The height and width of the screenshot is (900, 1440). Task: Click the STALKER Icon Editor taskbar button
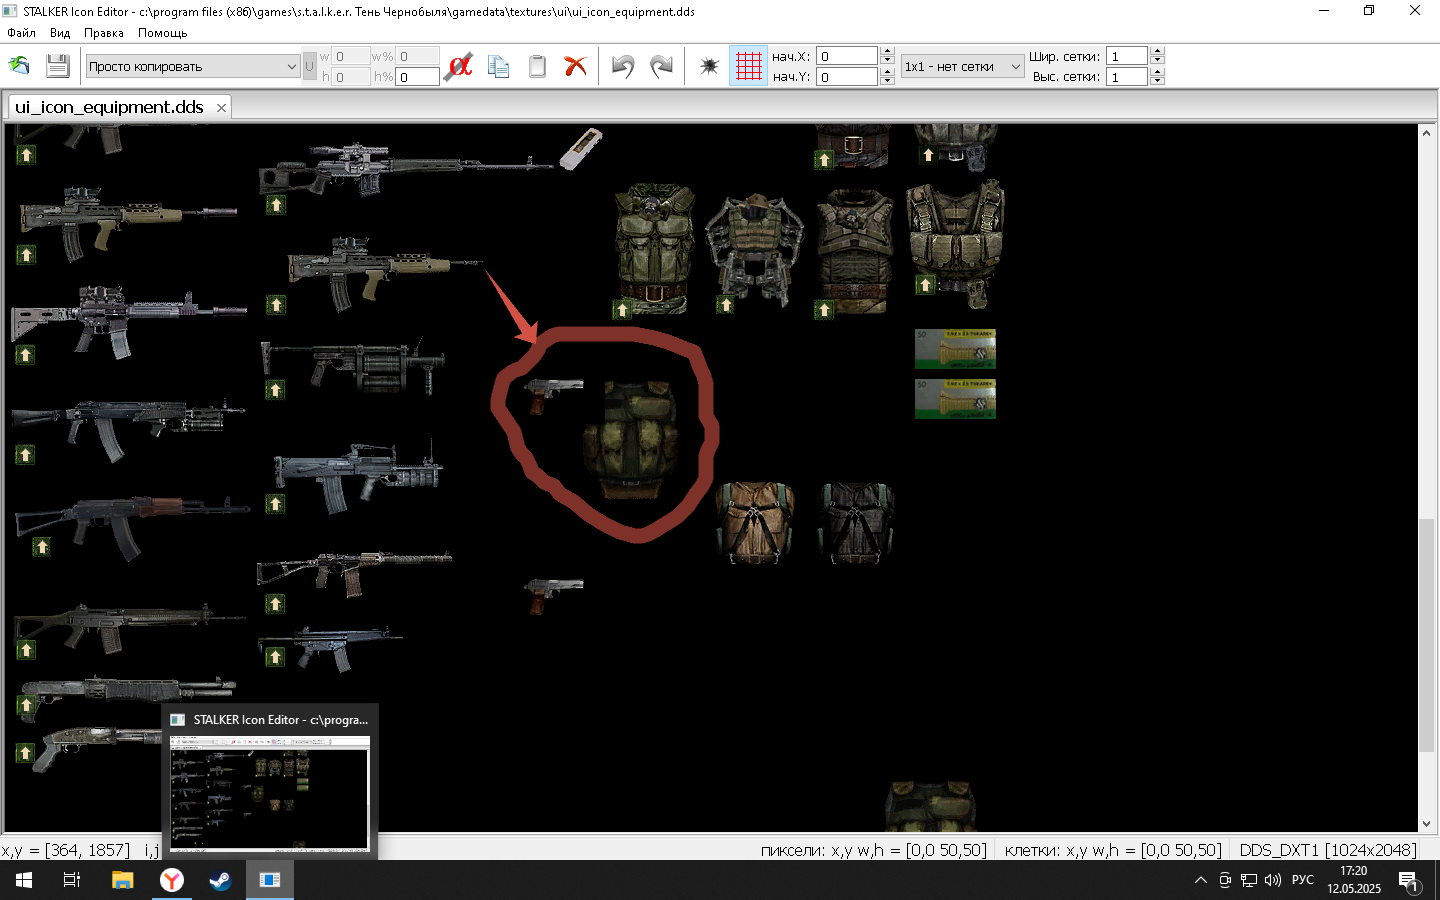click(x=270, y=880)
